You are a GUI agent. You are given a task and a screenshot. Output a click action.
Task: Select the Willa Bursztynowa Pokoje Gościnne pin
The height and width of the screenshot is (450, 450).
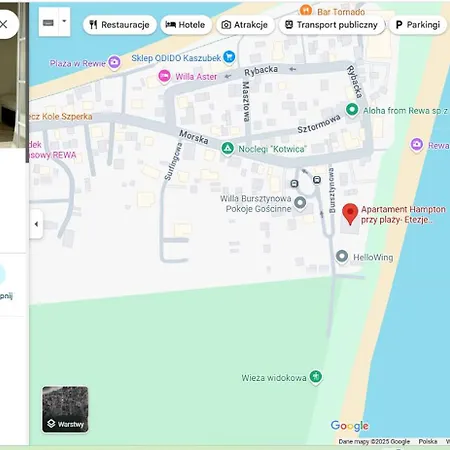coord(300,203)
